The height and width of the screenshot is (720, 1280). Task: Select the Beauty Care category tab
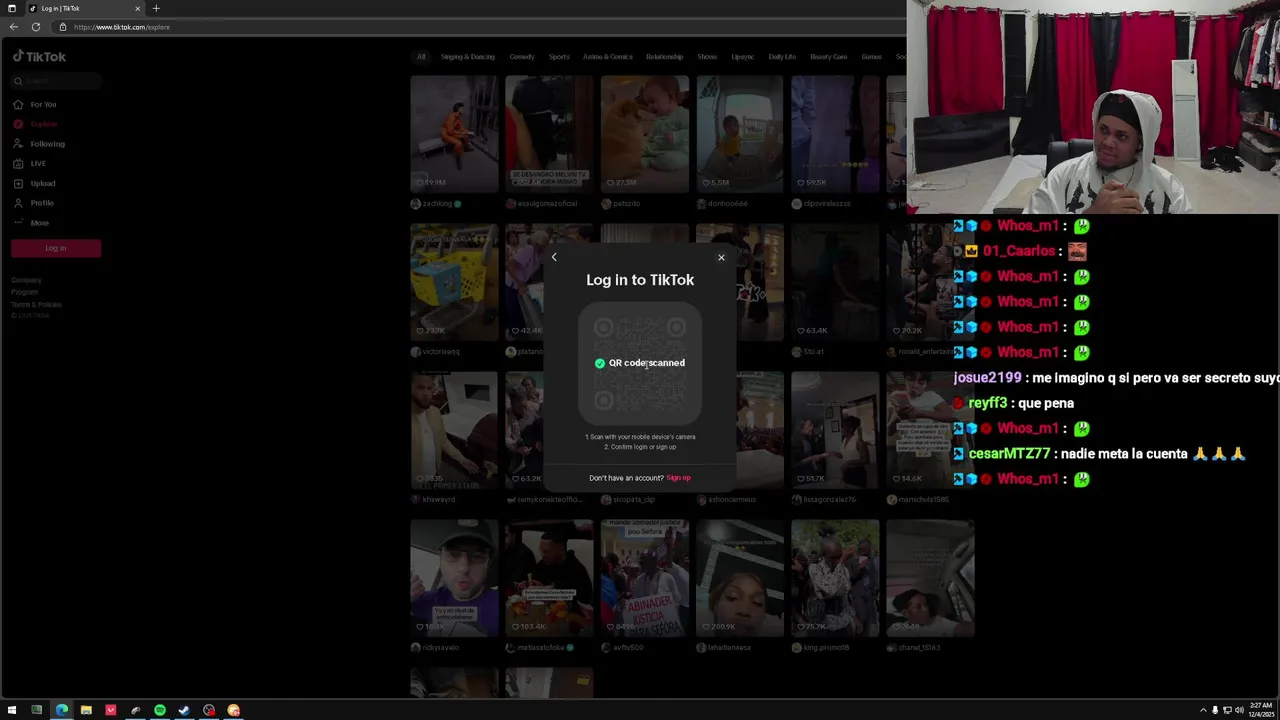[x=829, y=57]
